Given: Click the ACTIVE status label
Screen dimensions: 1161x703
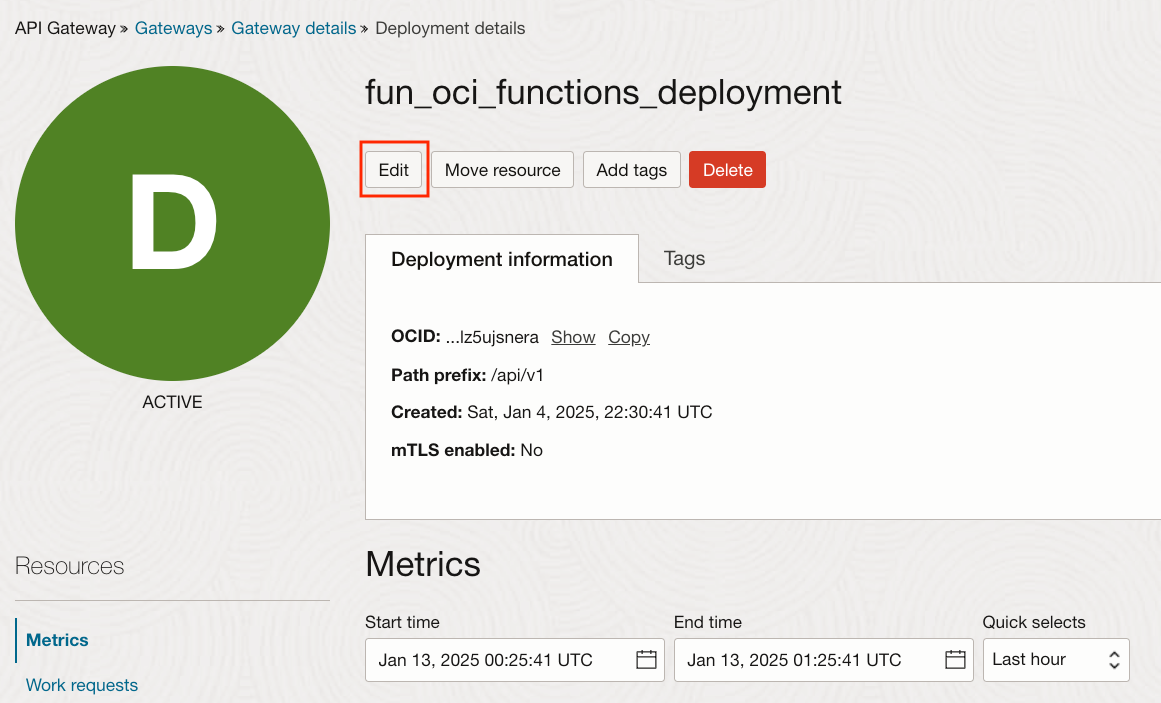Looking at the screenshot, I should (172, 402).
